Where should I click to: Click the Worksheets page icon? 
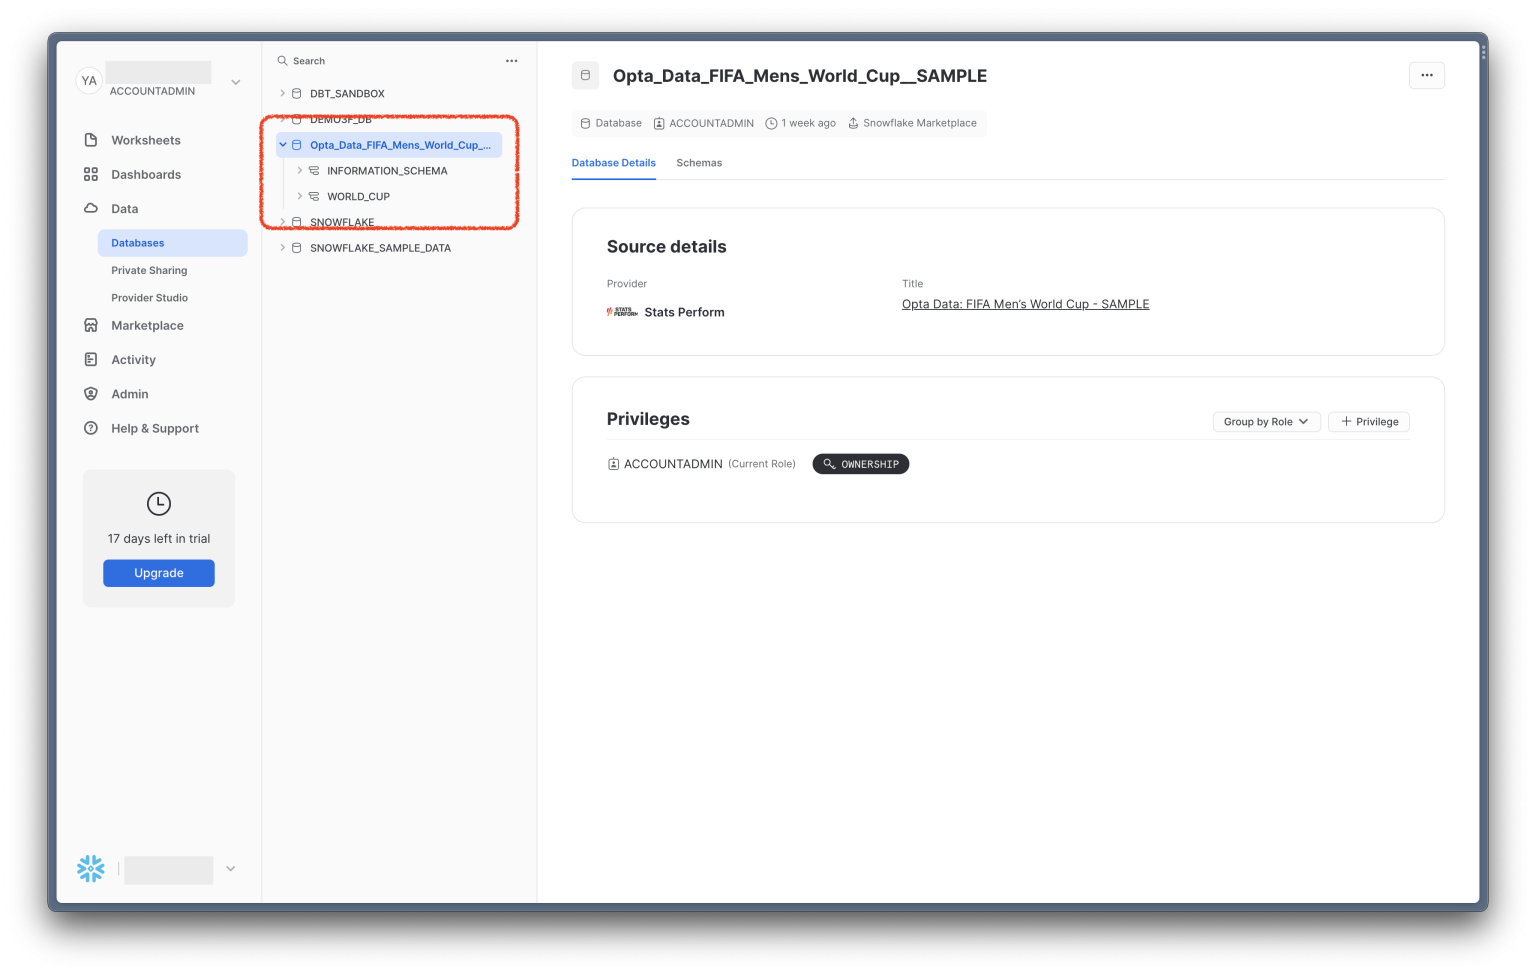click(91, 140)
